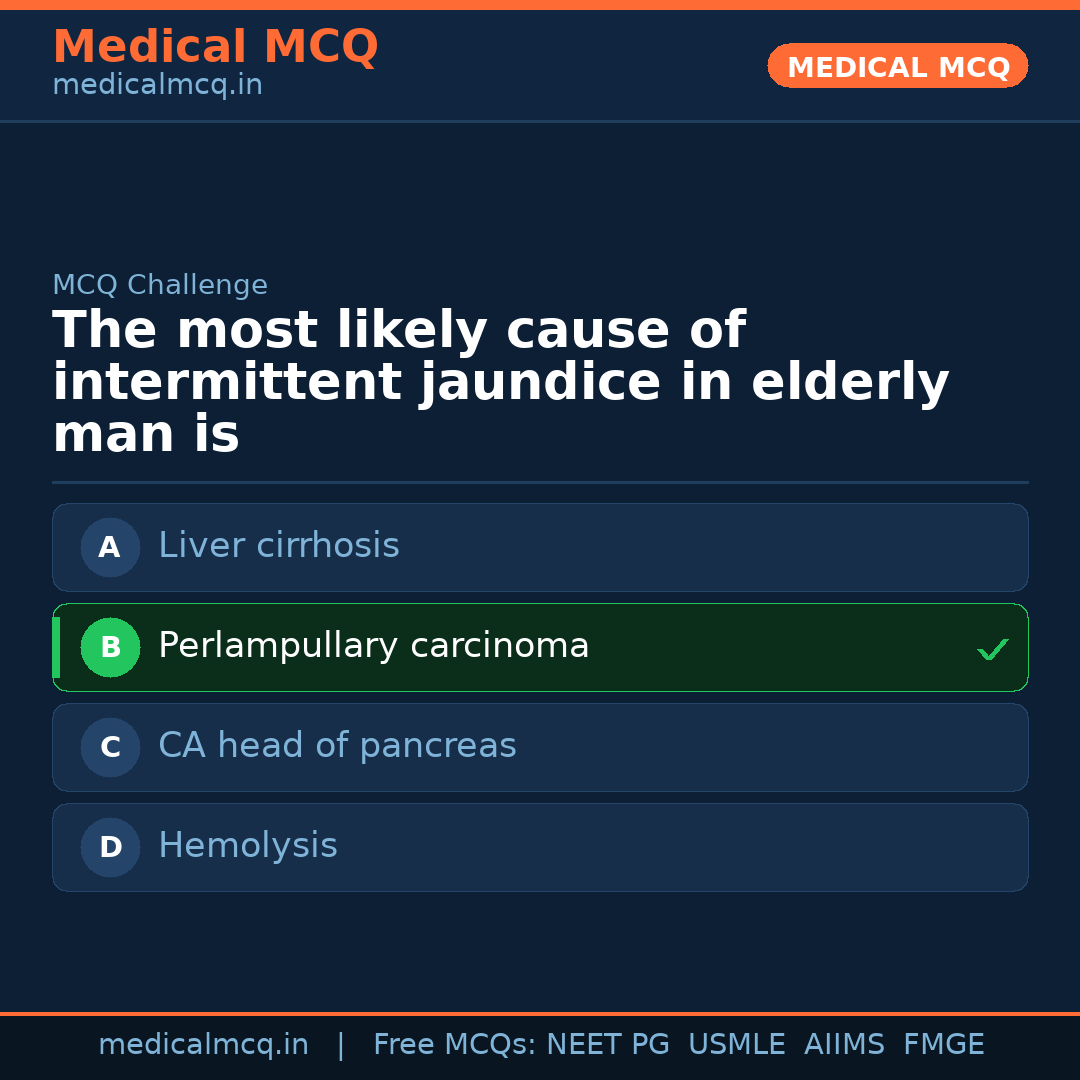
Task: Click FMGE in the footer
Action: coord(944,1045)
